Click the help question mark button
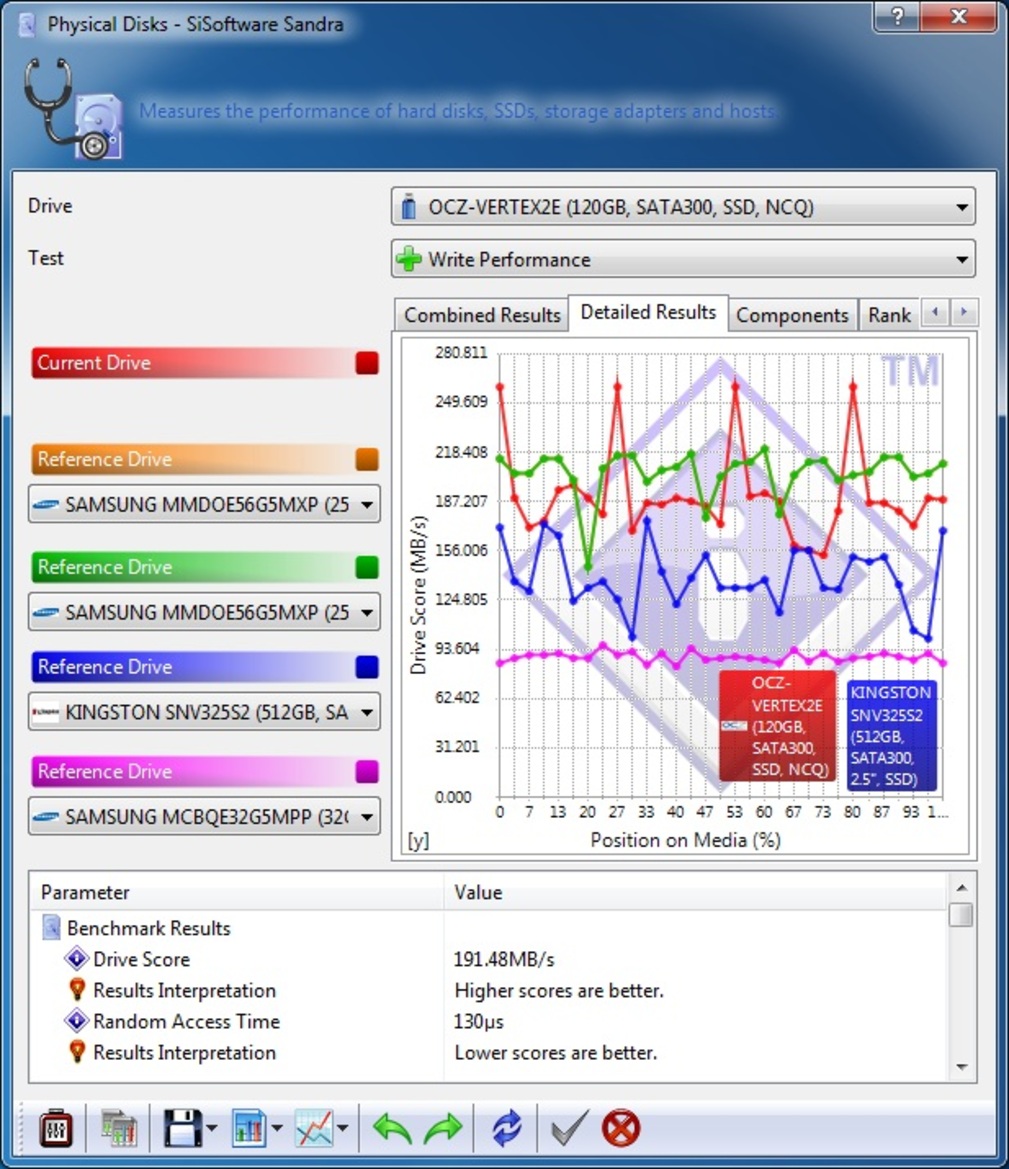This screenshot has width=1009, height=1169. click(x=897, y=16)
